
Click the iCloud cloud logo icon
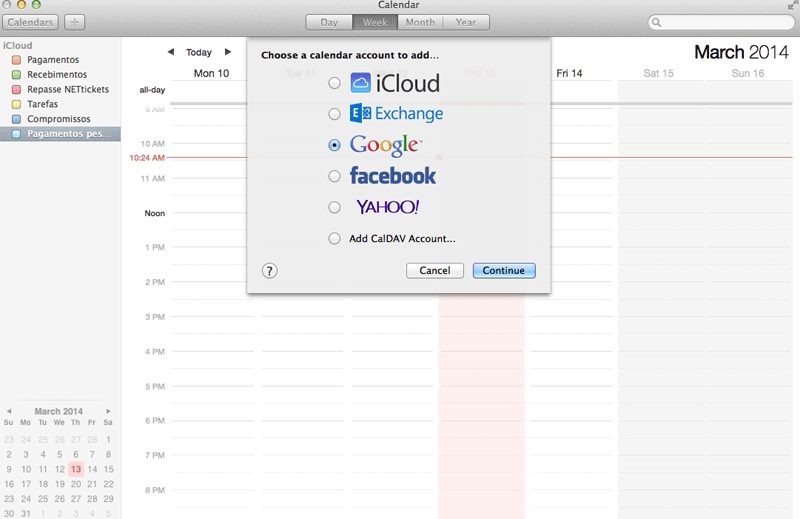point(360,83)
